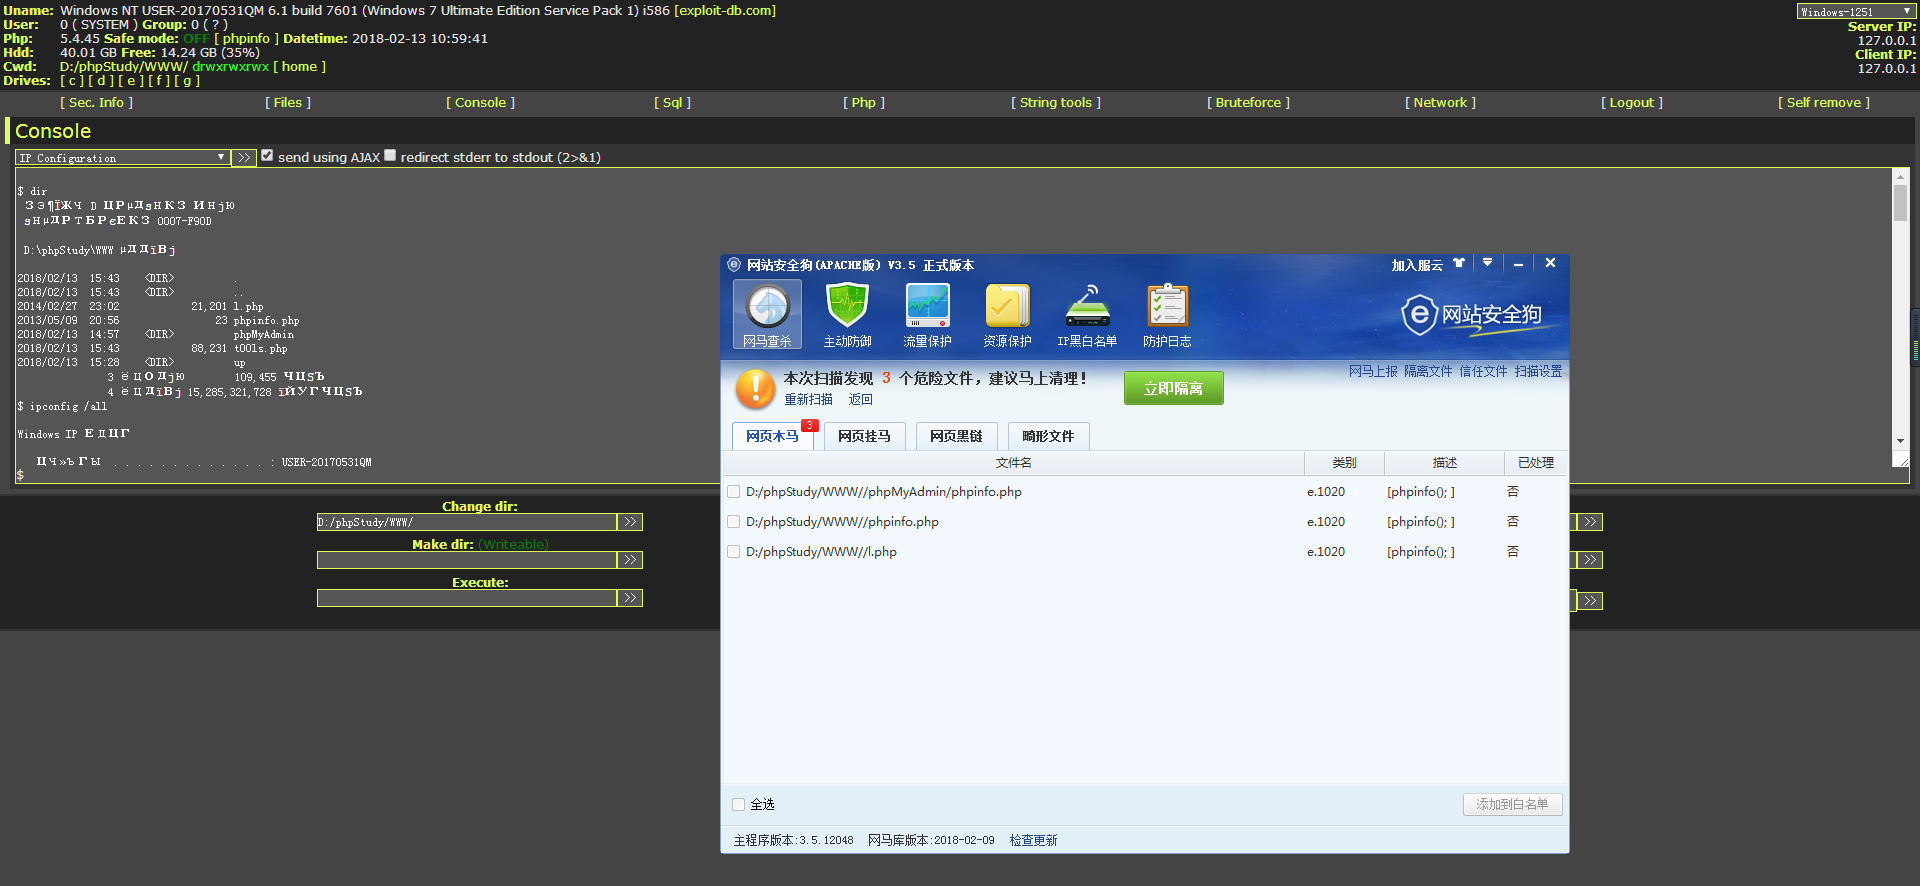1920x886 pixels.
Task: Open the 网马上报 link
Action: point(1373,371)
